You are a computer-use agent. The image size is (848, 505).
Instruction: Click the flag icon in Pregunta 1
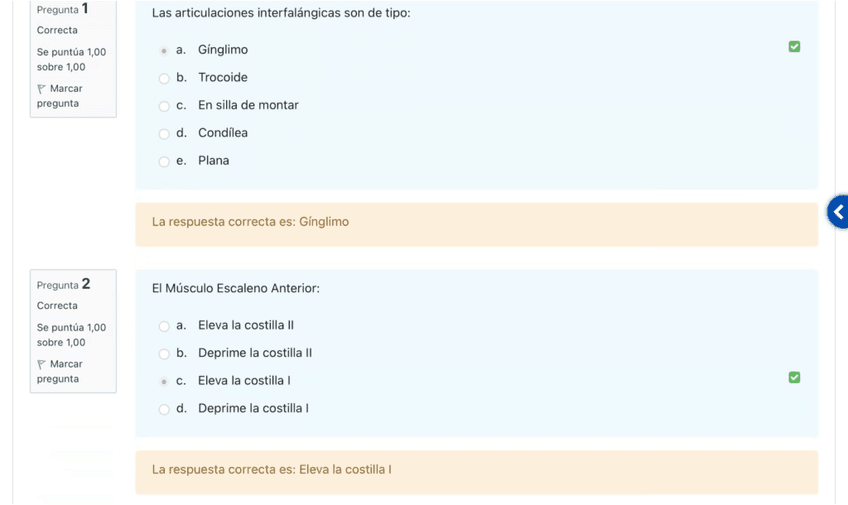pos(42,89)
